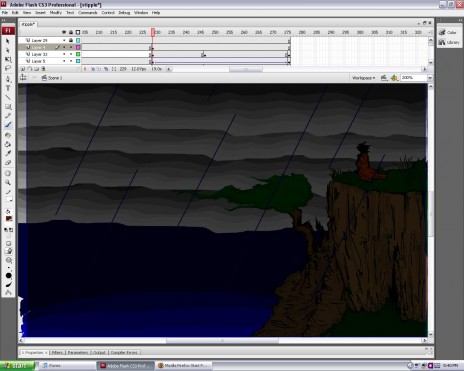
Task: Click the red playhead at frame 229
Action: point(153,32)
